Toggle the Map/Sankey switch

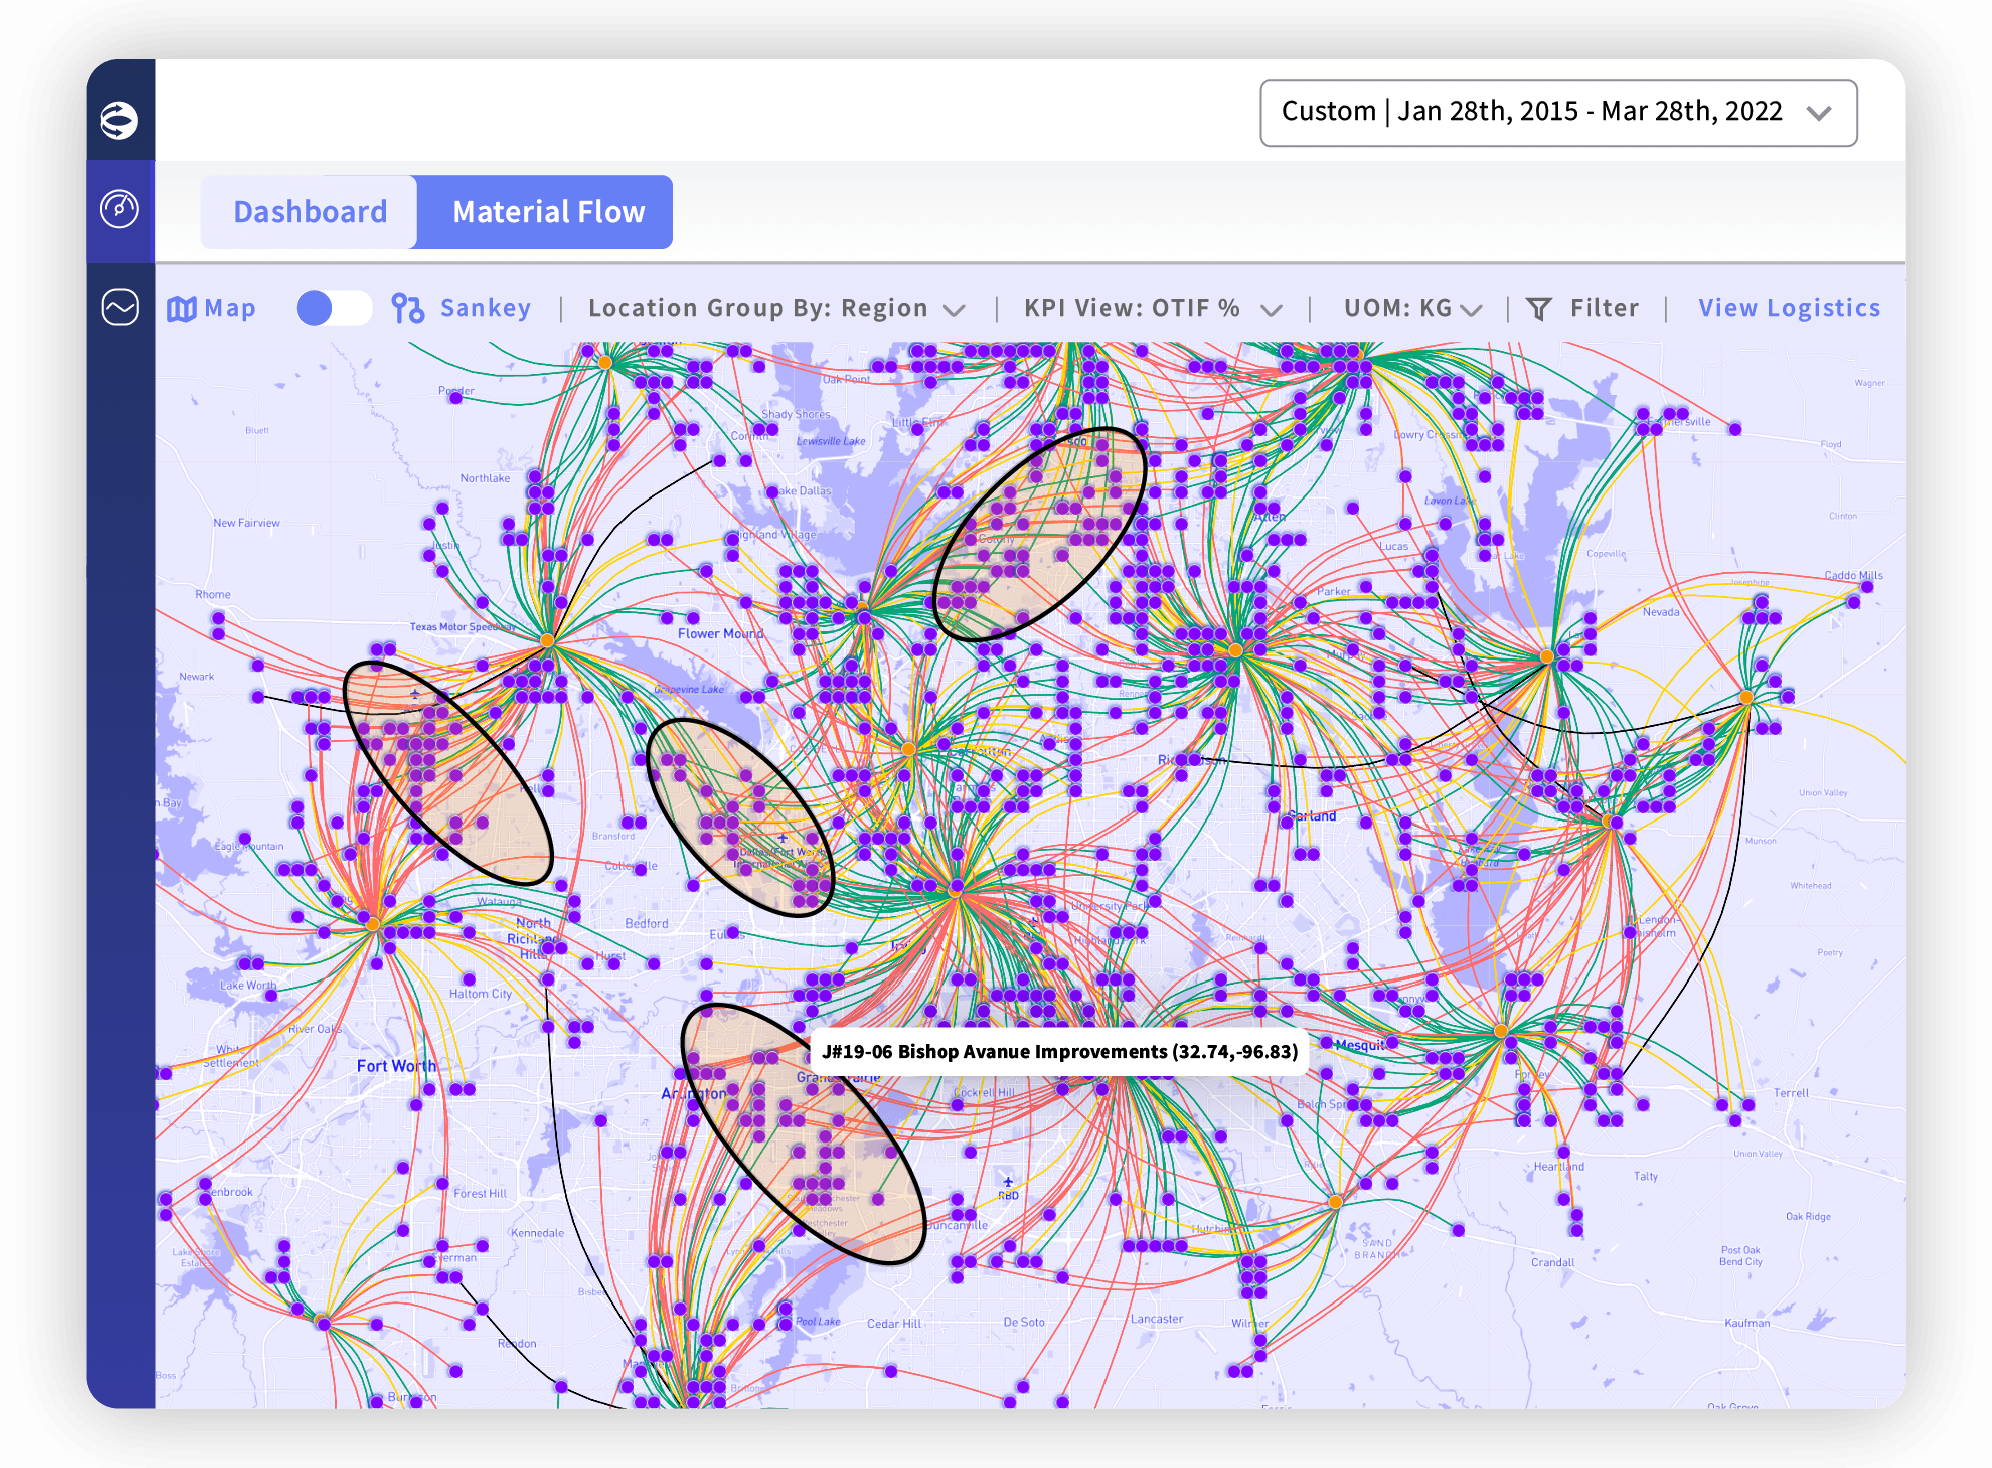334,308
